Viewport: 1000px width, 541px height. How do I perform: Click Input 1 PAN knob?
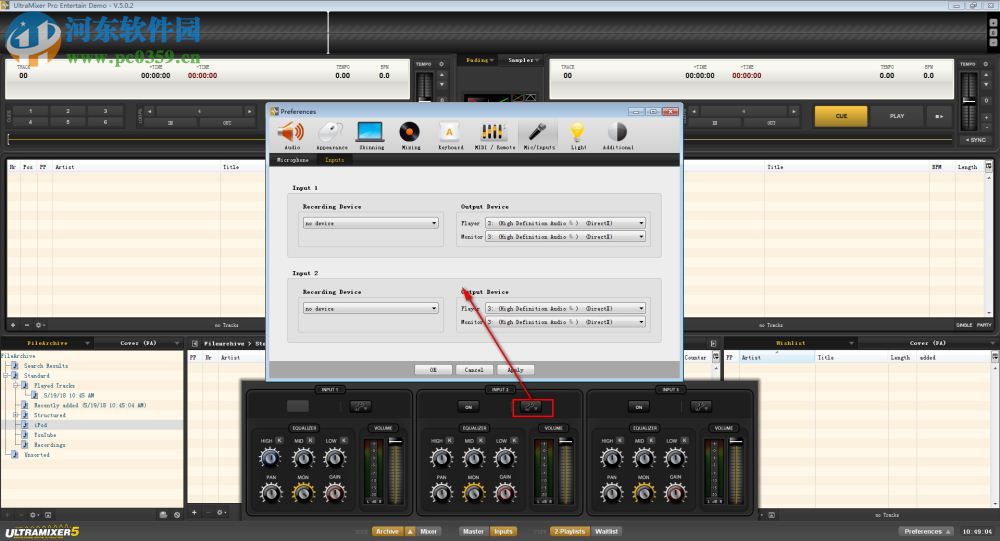[x=271, y=492]
